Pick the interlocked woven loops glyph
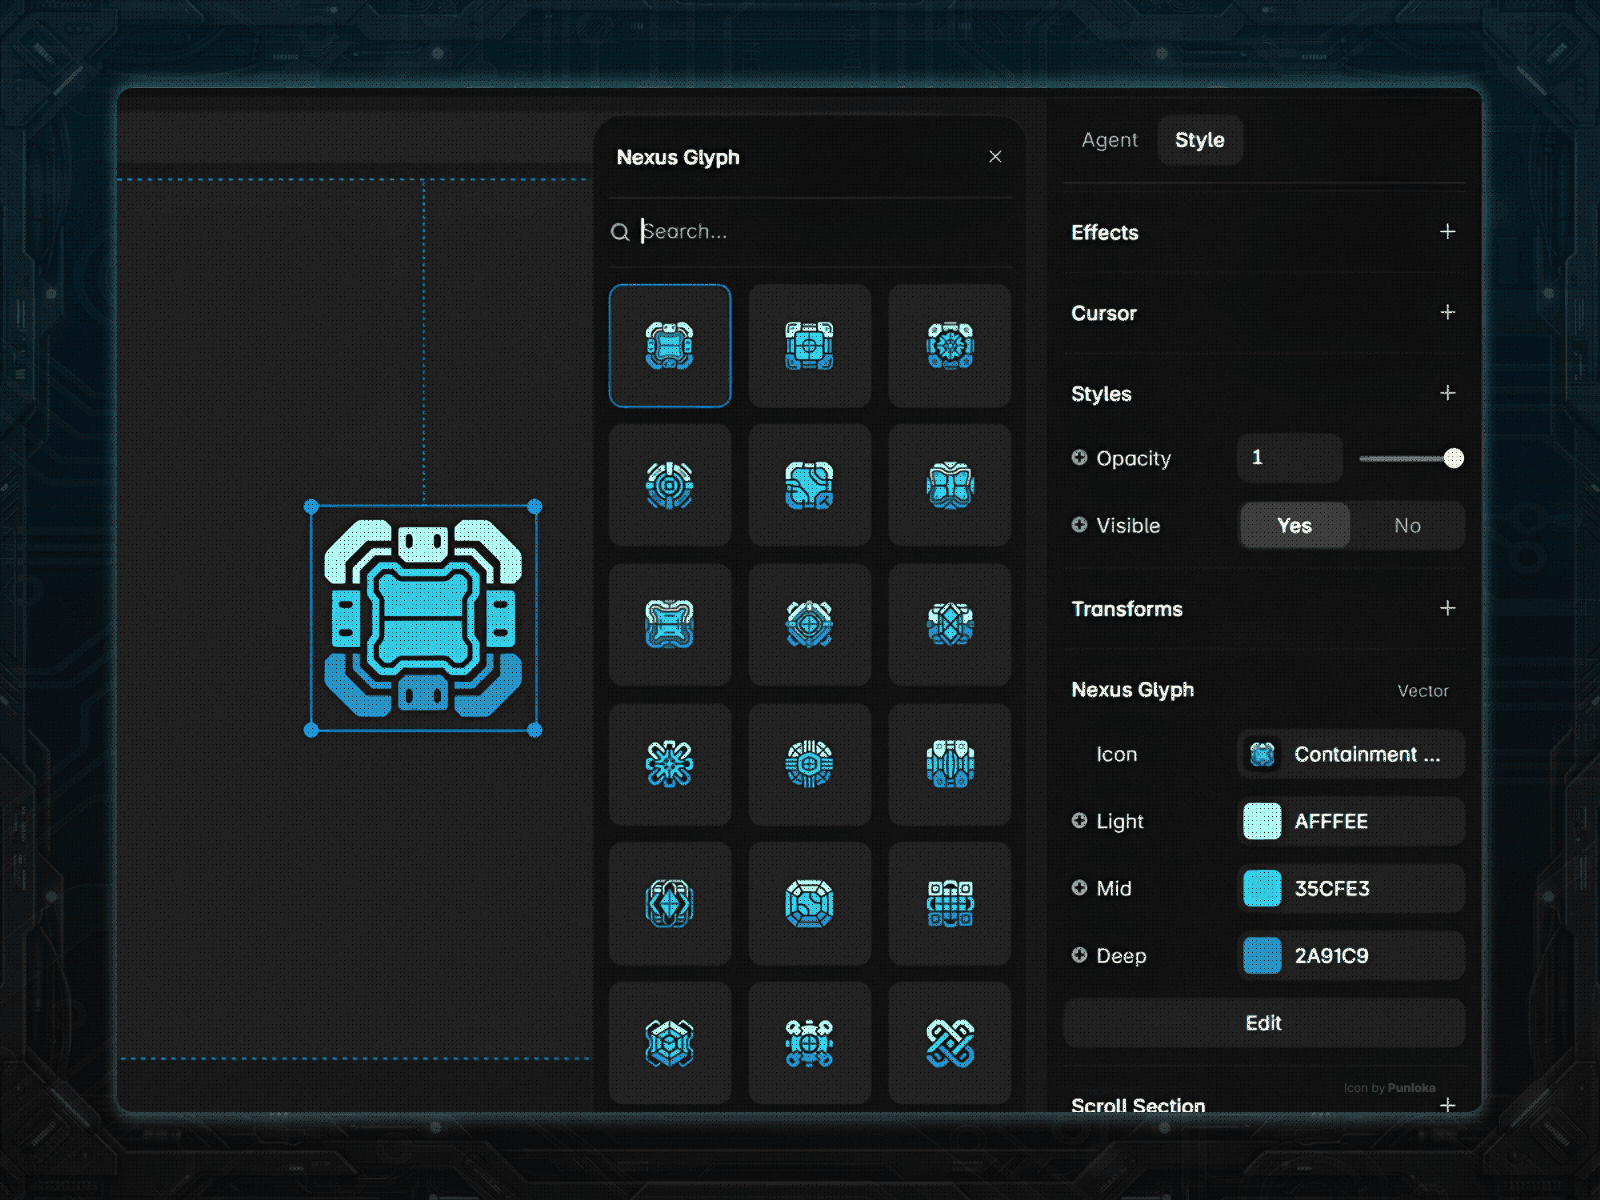Image resolution: width=1600 pixels, height=1200 pixels. 950,1043
